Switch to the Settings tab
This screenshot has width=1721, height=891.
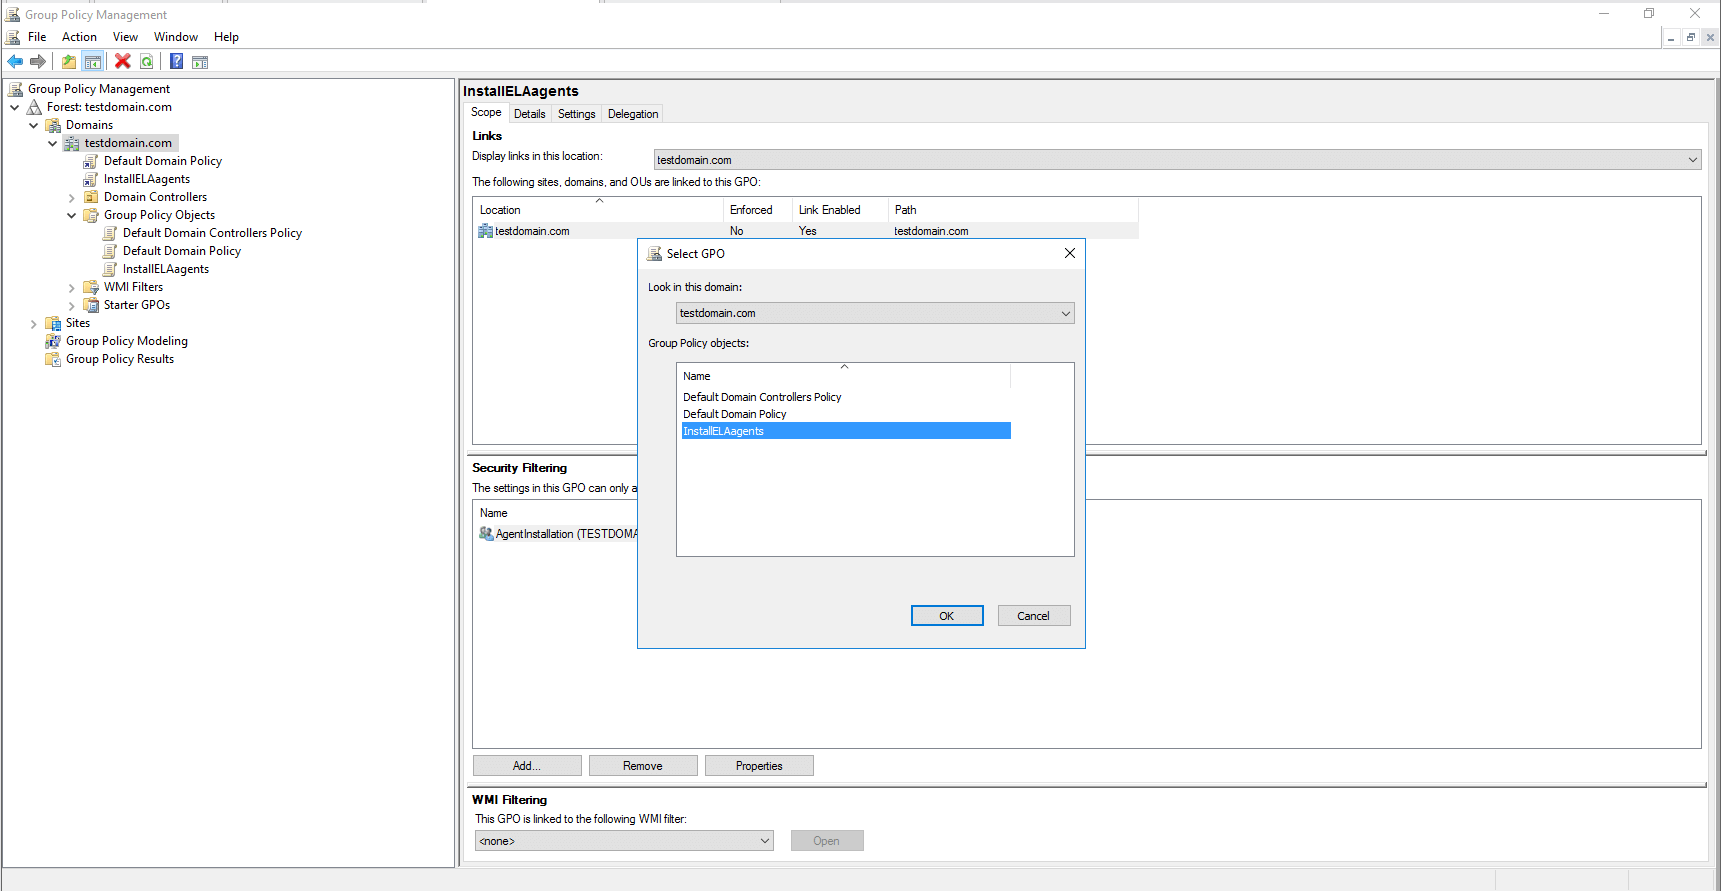click(577, 114)
